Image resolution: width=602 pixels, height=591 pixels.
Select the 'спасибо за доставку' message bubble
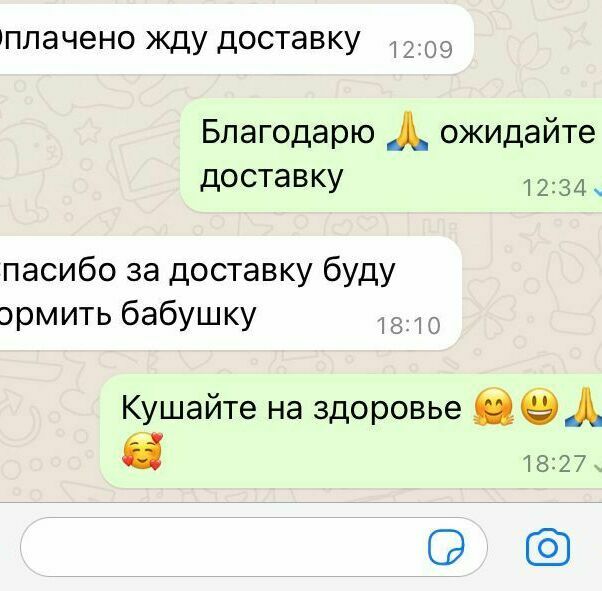coord(230,293)
